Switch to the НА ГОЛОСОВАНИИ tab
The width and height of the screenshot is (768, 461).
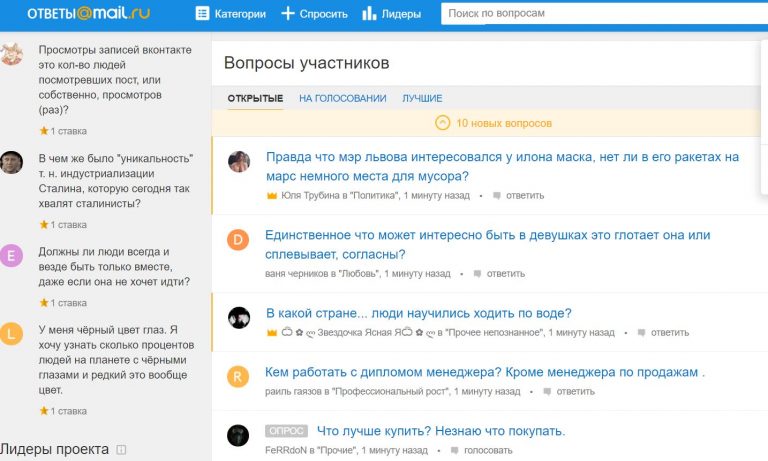[342, 98]
